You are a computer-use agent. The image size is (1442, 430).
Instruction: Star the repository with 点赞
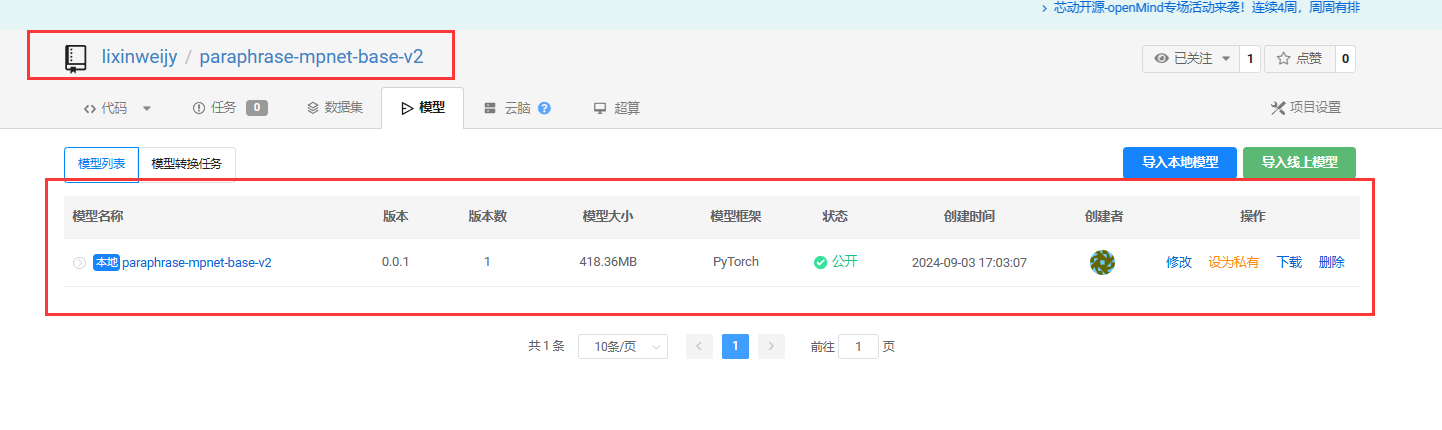[1299, 59]
